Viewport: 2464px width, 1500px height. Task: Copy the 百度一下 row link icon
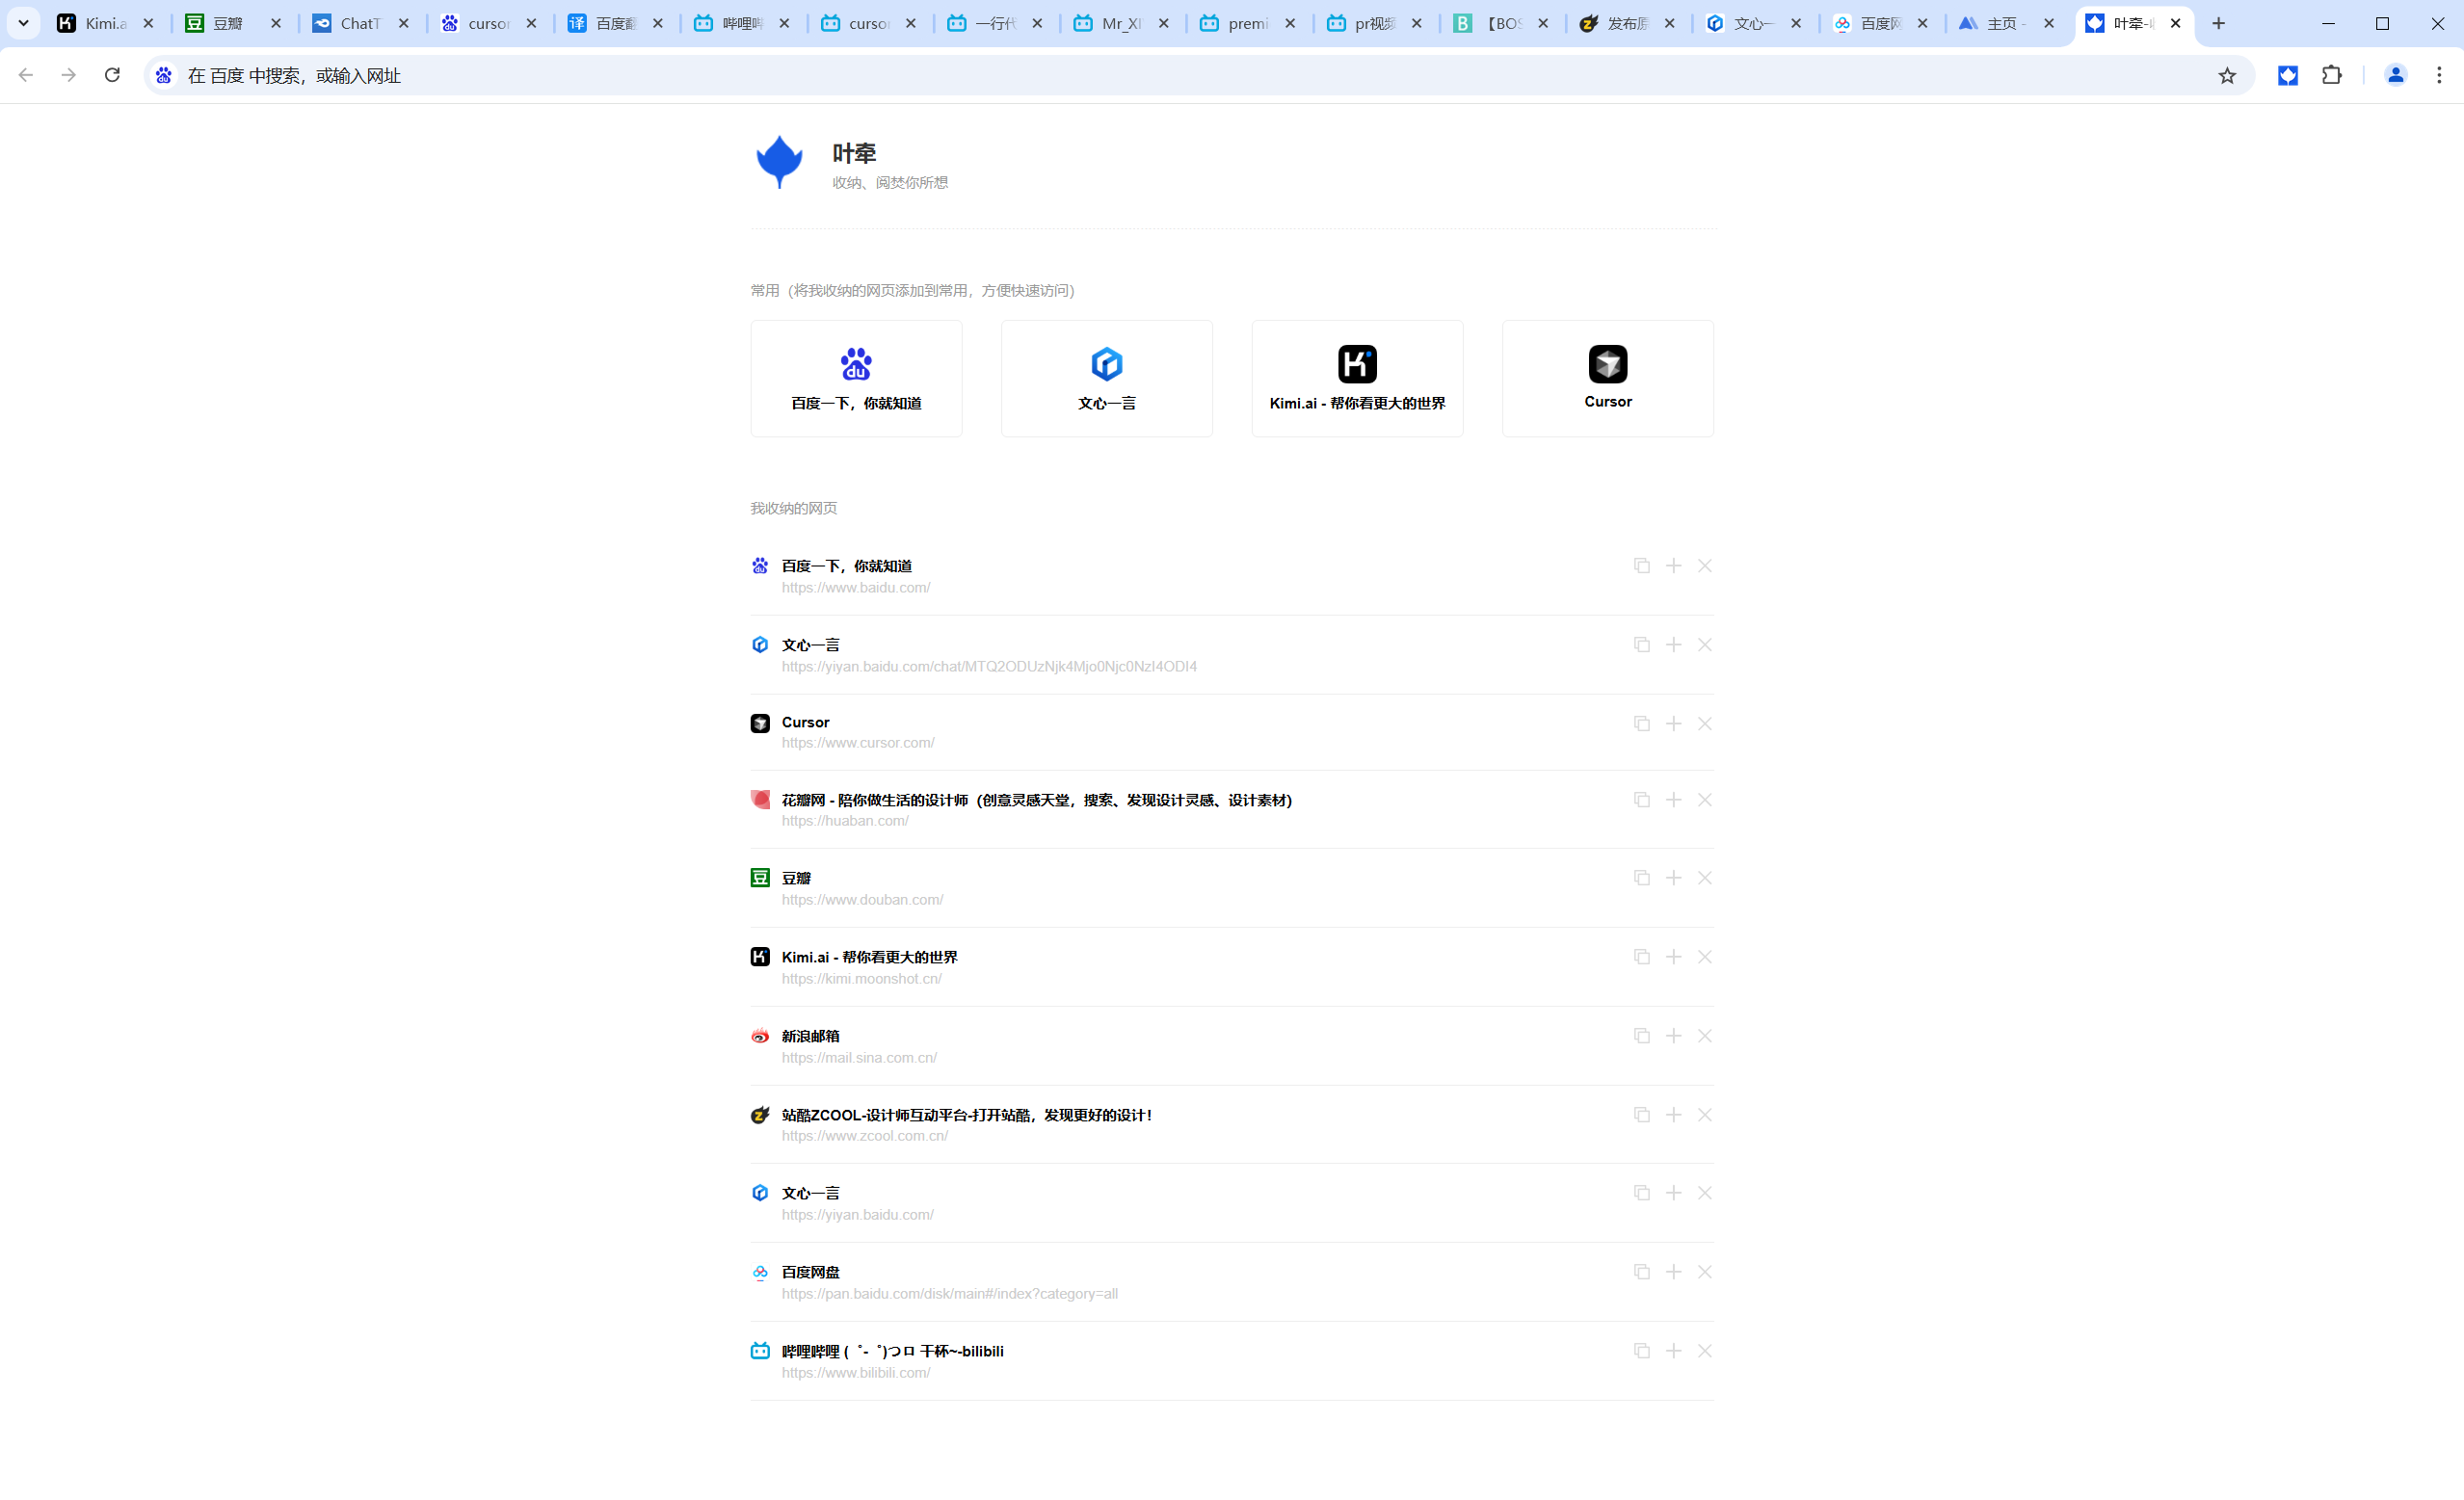pyautogui.click(x=1641, y=566)
